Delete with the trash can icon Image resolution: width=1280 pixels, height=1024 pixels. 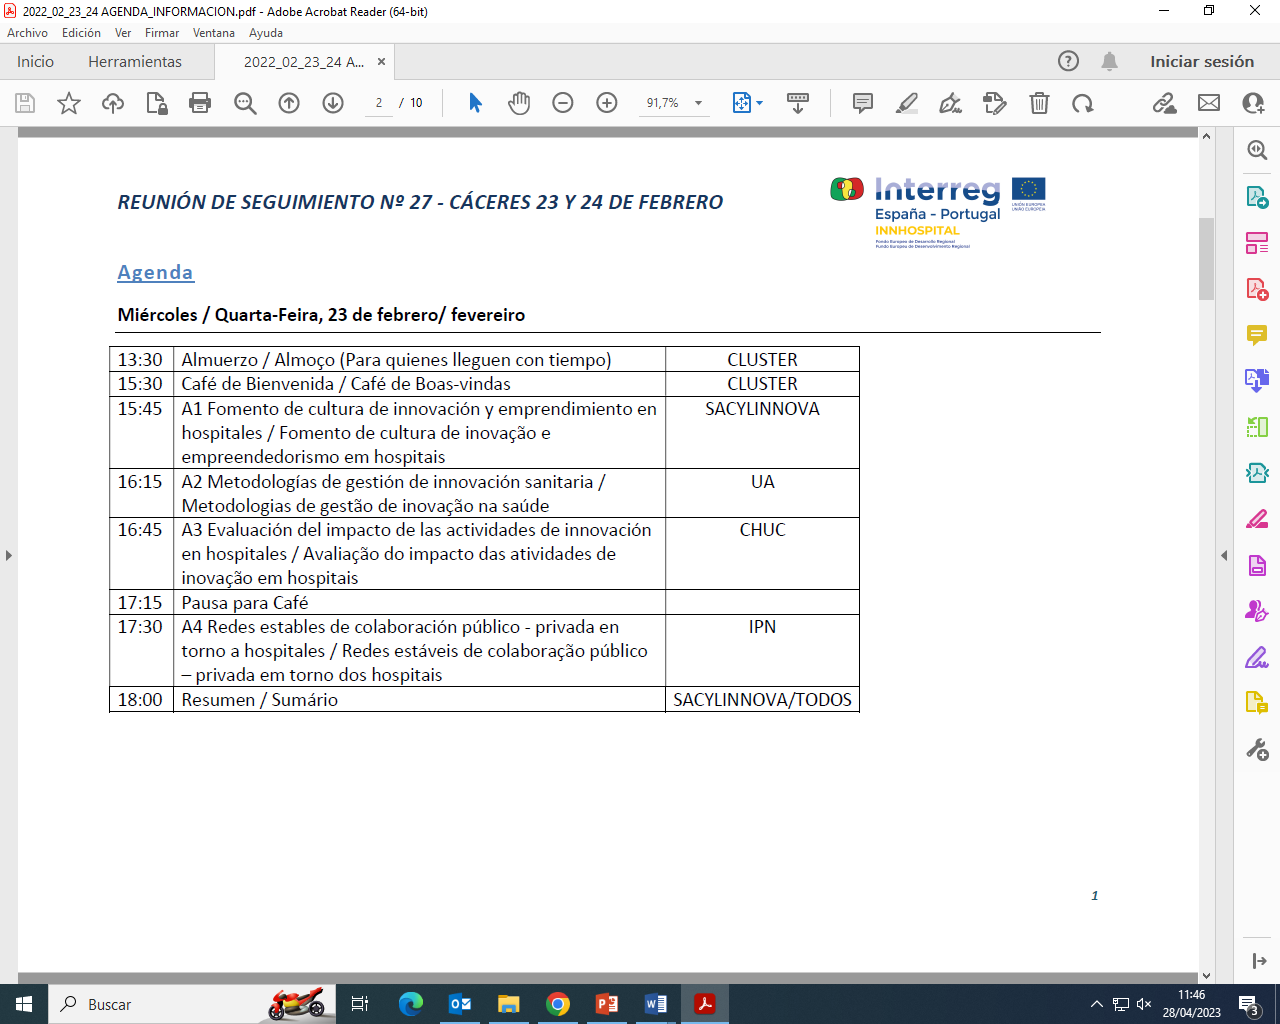1039,103
